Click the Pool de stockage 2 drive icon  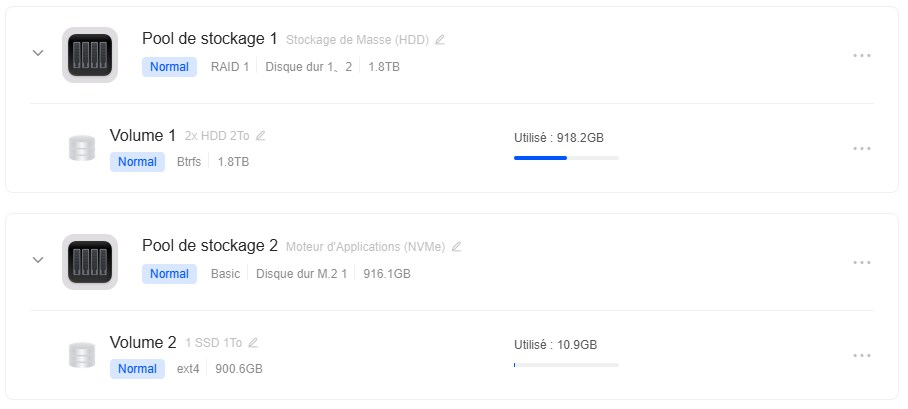tap(90, 262)
